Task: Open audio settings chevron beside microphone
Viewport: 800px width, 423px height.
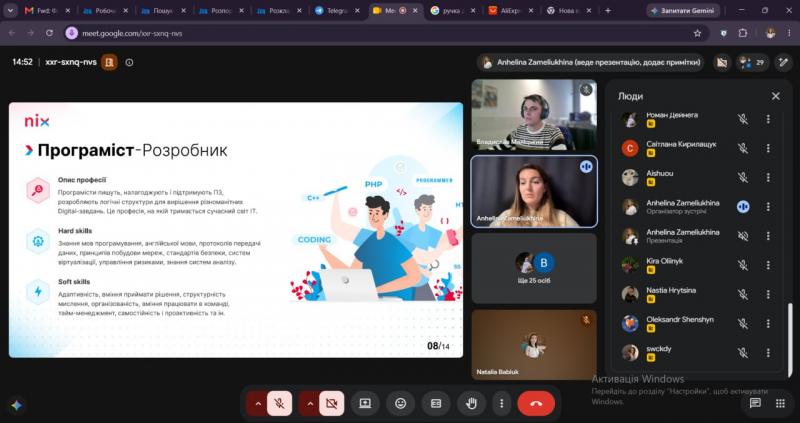Action: 258,404
